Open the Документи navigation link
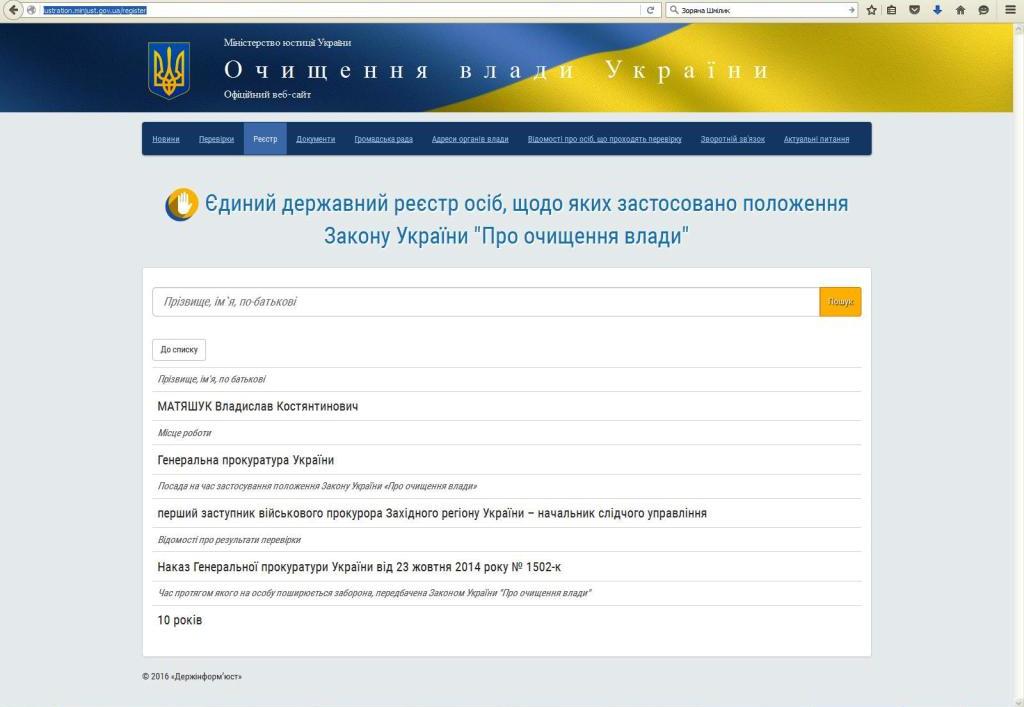The image size is (1024, 707). 316,139
